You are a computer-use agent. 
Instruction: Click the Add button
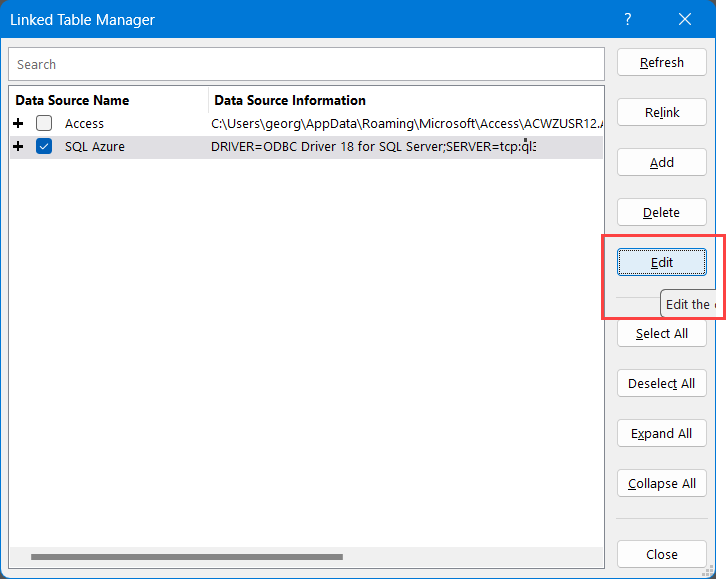[662, 162]
